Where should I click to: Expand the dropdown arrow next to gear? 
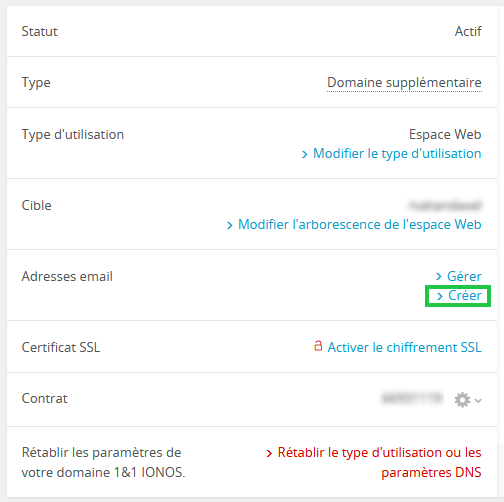pyautogui.click(x=478, y=400)
